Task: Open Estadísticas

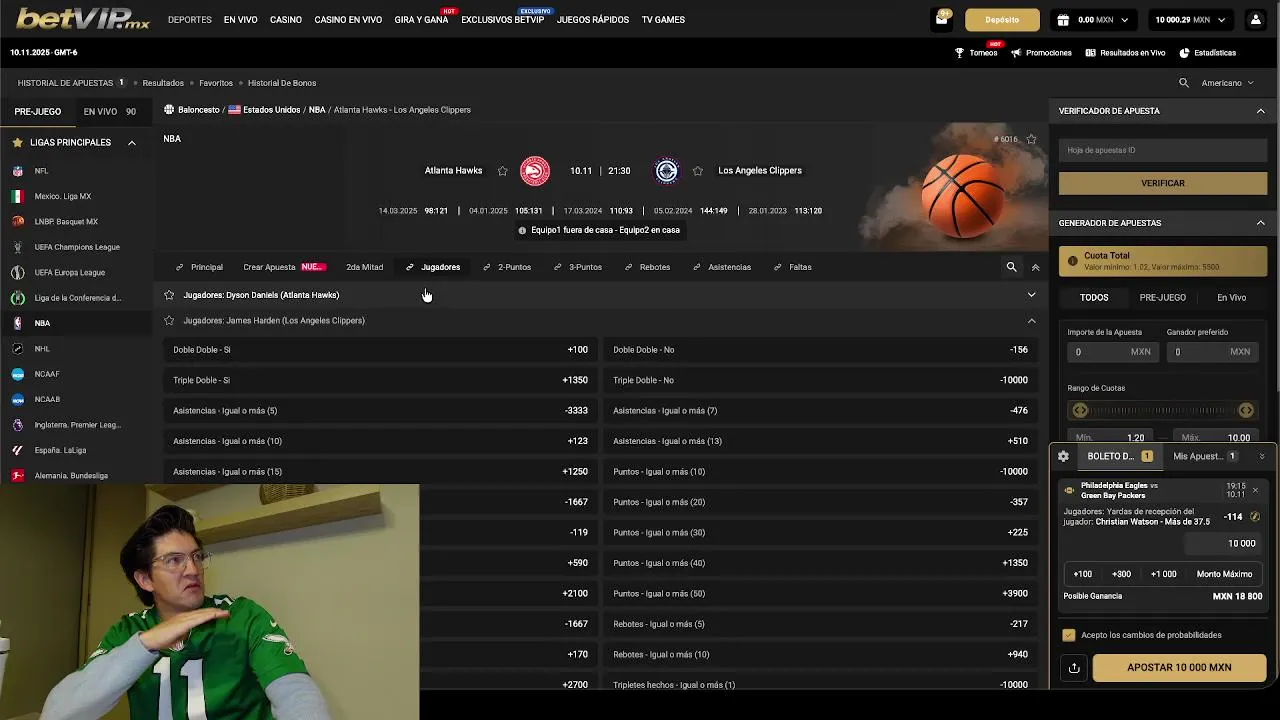Action: (1208, 53)
